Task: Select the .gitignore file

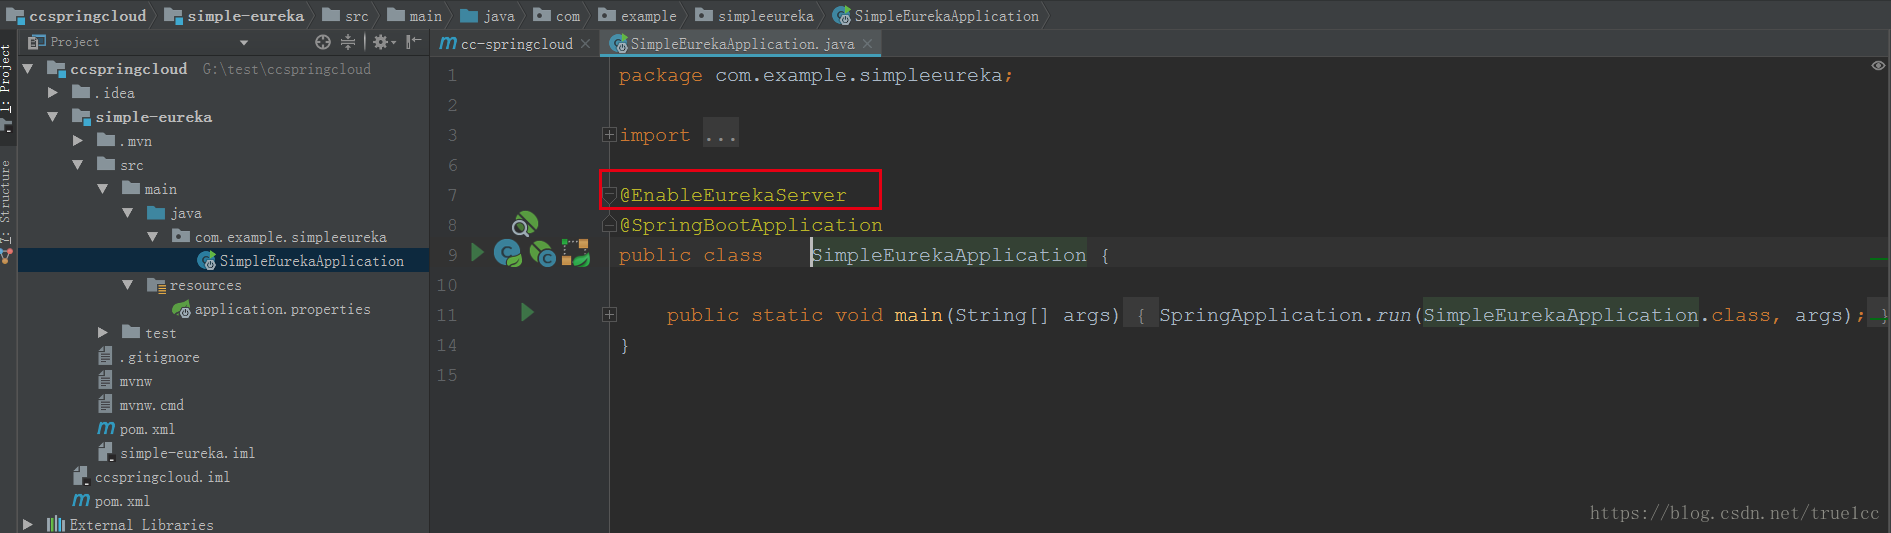Action: tap(159, 357)
